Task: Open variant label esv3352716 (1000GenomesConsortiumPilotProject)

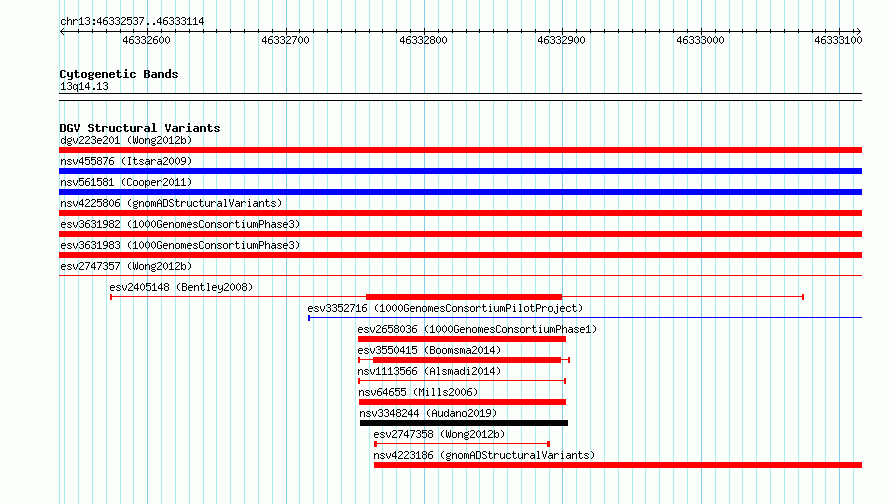Action: pyautogui.click(x=445, y=308)
